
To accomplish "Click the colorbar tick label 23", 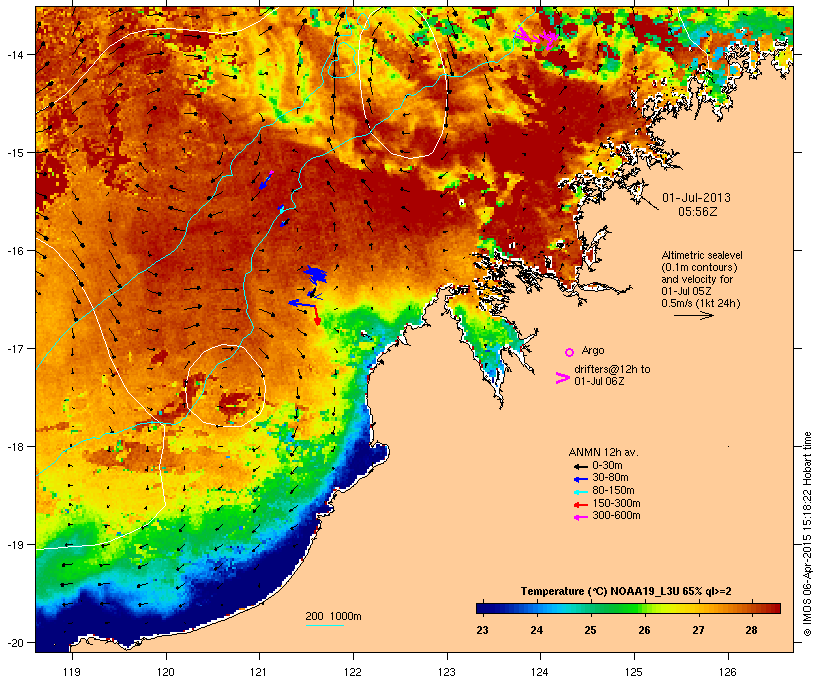I will click(482, 630).
